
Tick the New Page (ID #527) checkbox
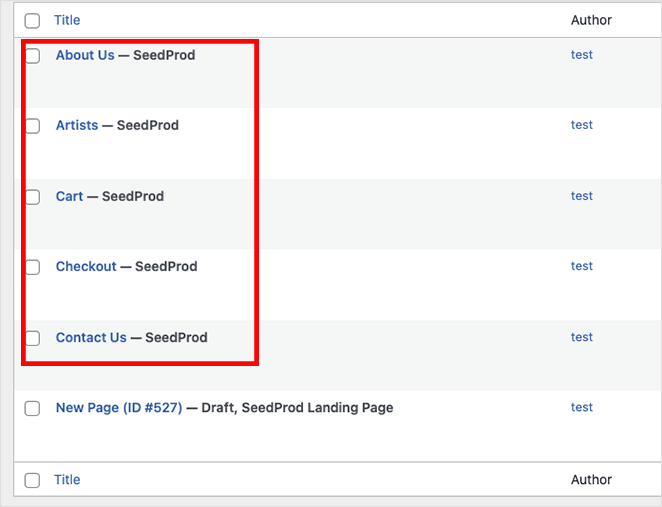pyautogui.click(x=32, y=408)
